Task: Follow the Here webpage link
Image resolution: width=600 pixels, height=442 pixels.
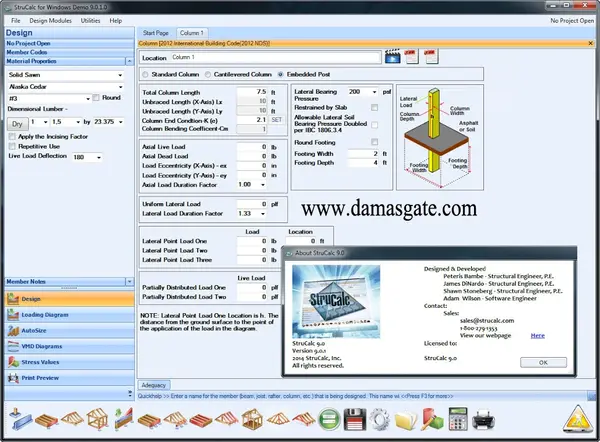Action: [x=538, y=336]
